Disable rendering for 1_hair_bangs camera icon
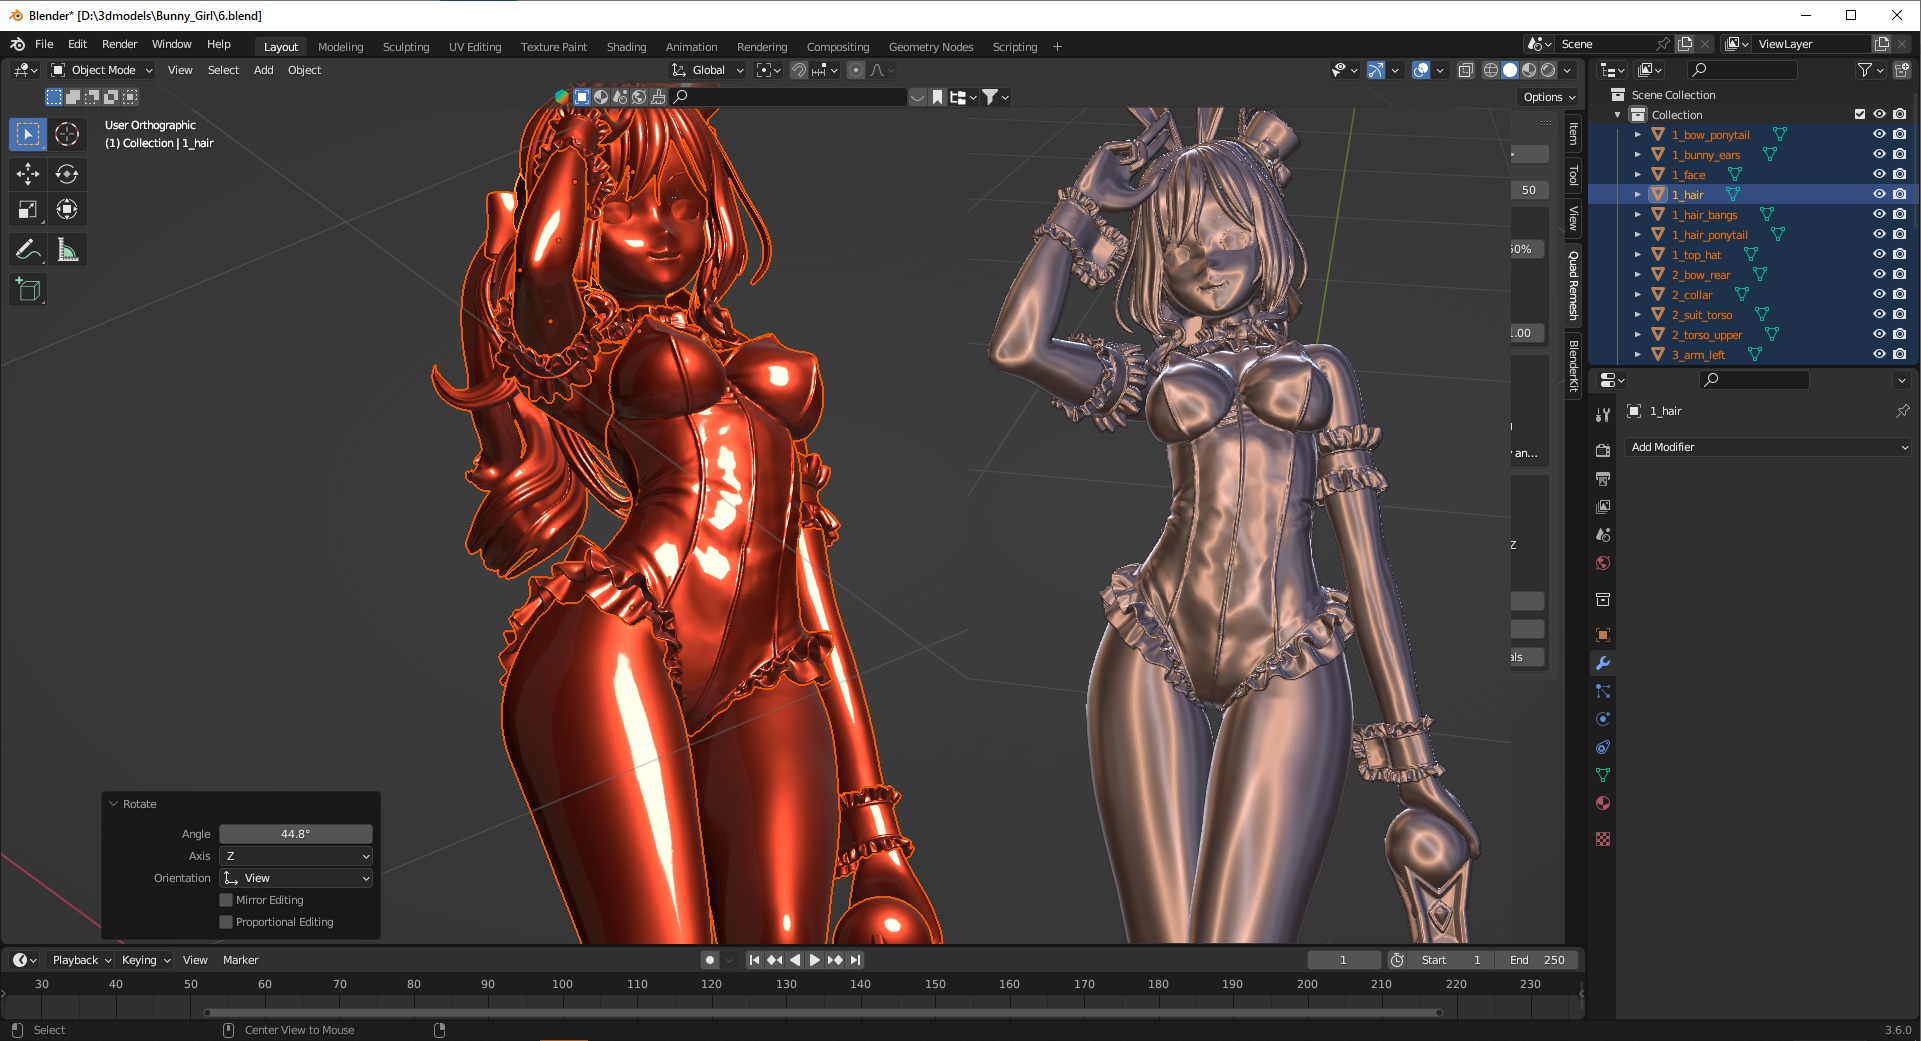This screenshot has width=1921, height=1041. 1899,214
